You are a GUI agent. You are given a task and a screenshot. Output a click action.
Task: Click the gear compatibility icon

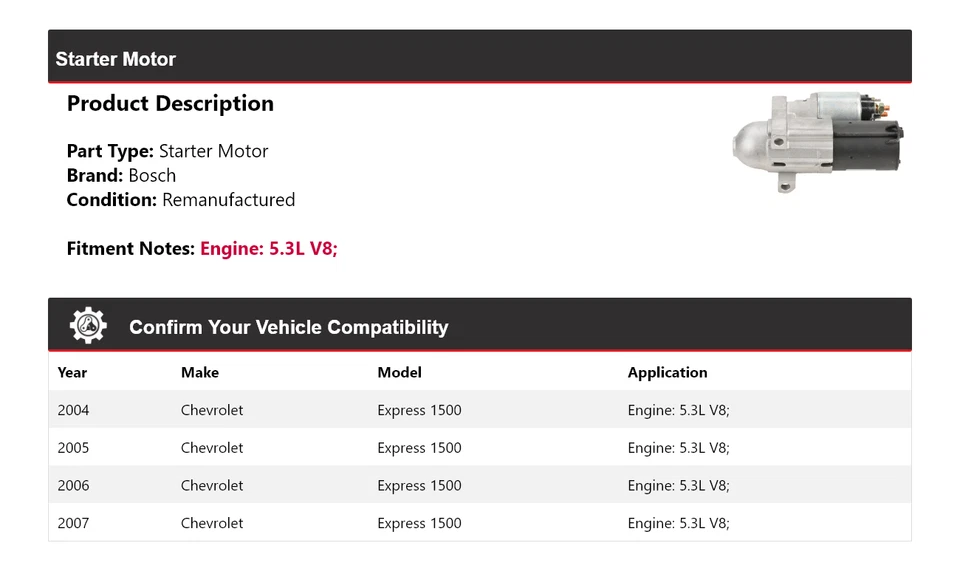pyautogui.click(x=88, y=326)
